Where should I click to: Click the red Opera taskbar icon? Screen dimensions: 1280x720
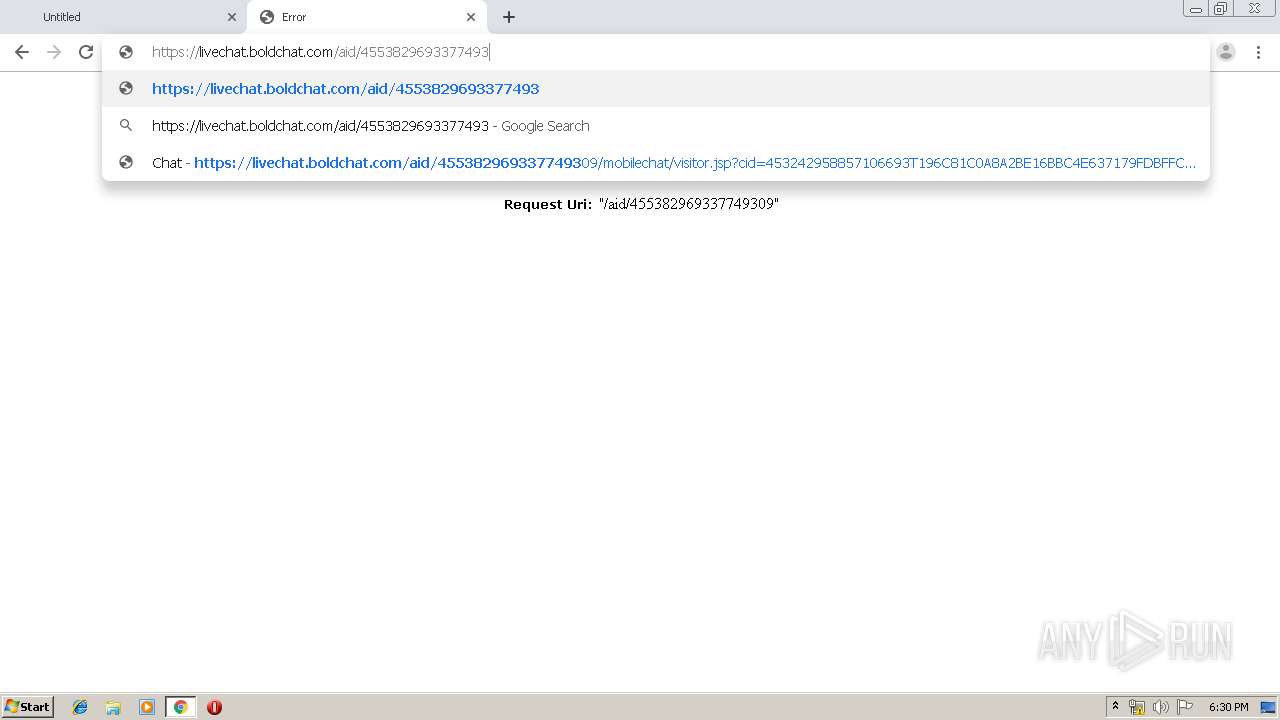[214, 707]
